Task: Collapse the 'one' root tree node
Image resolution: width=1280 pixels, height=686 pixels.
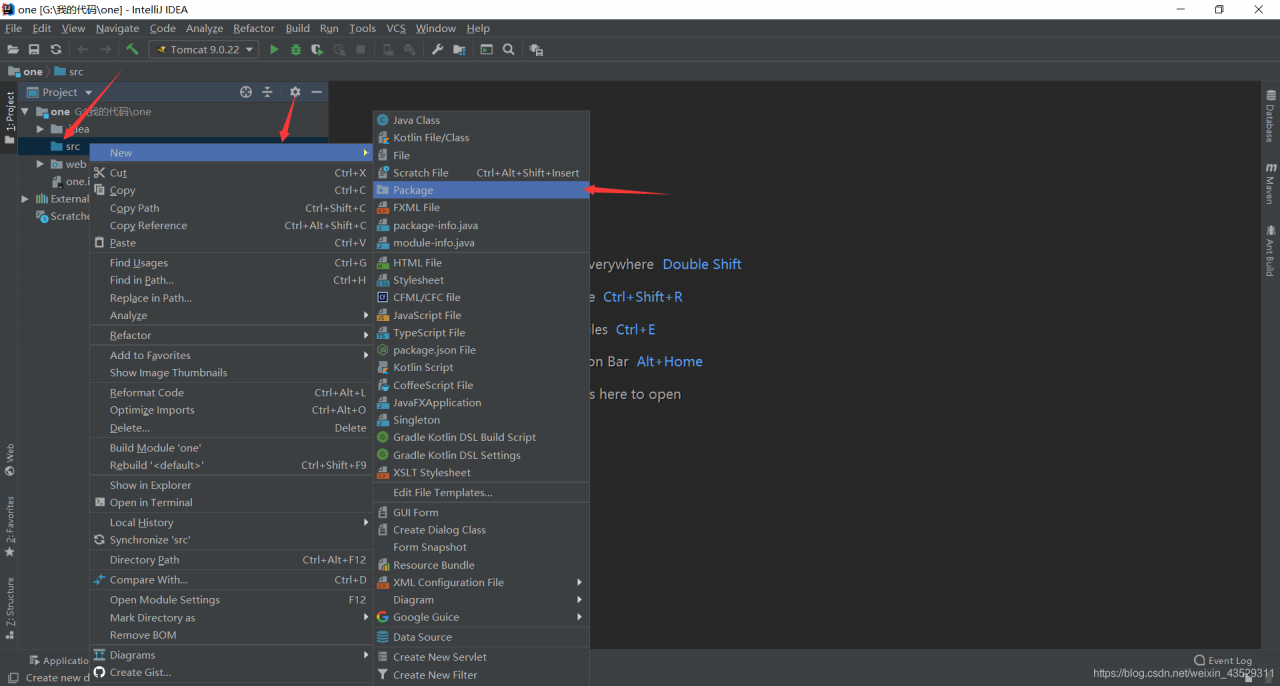Action: 26,112
